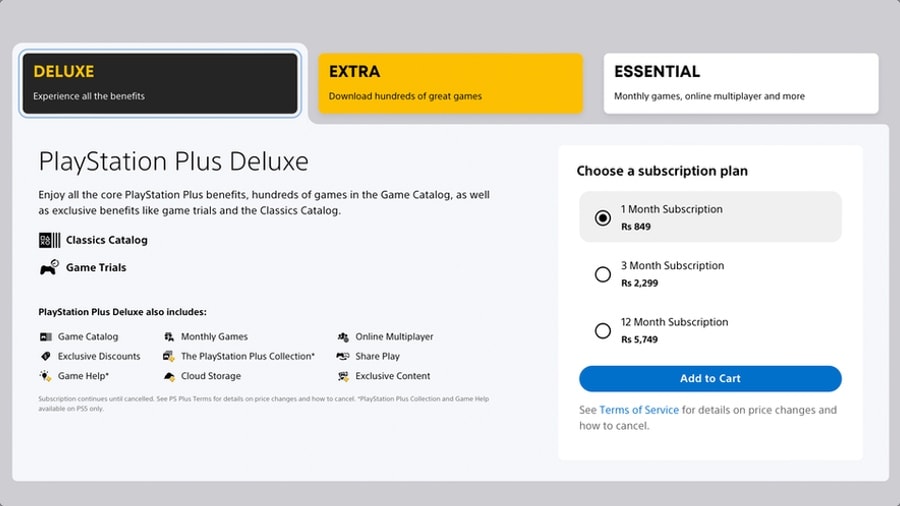Click the Classics Catalog icon
This screenshot has width=900, height=506.
(49, 240)
